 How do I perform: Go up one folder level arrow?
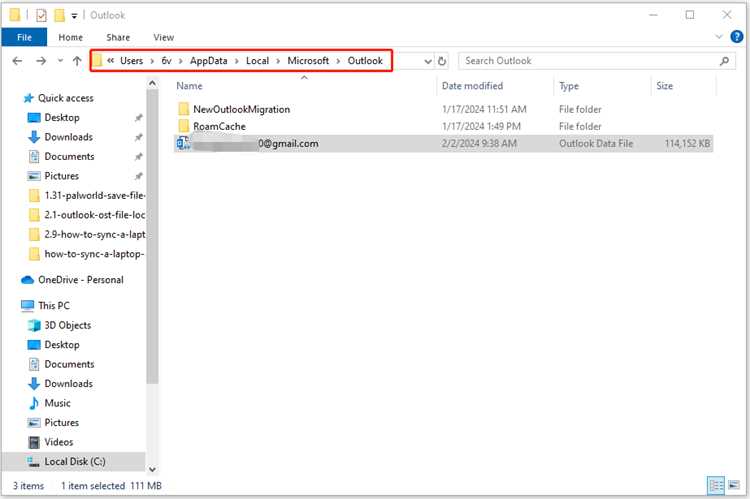(x=77, y=61)
